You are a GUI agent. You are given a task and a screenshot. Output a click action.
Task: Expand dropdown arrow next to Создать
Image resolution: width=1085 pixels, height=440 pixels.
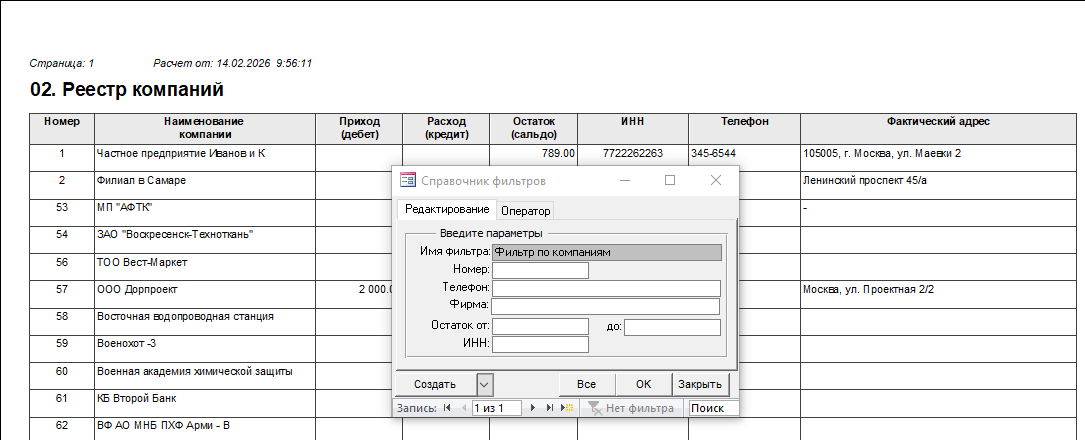coord(484,384)
